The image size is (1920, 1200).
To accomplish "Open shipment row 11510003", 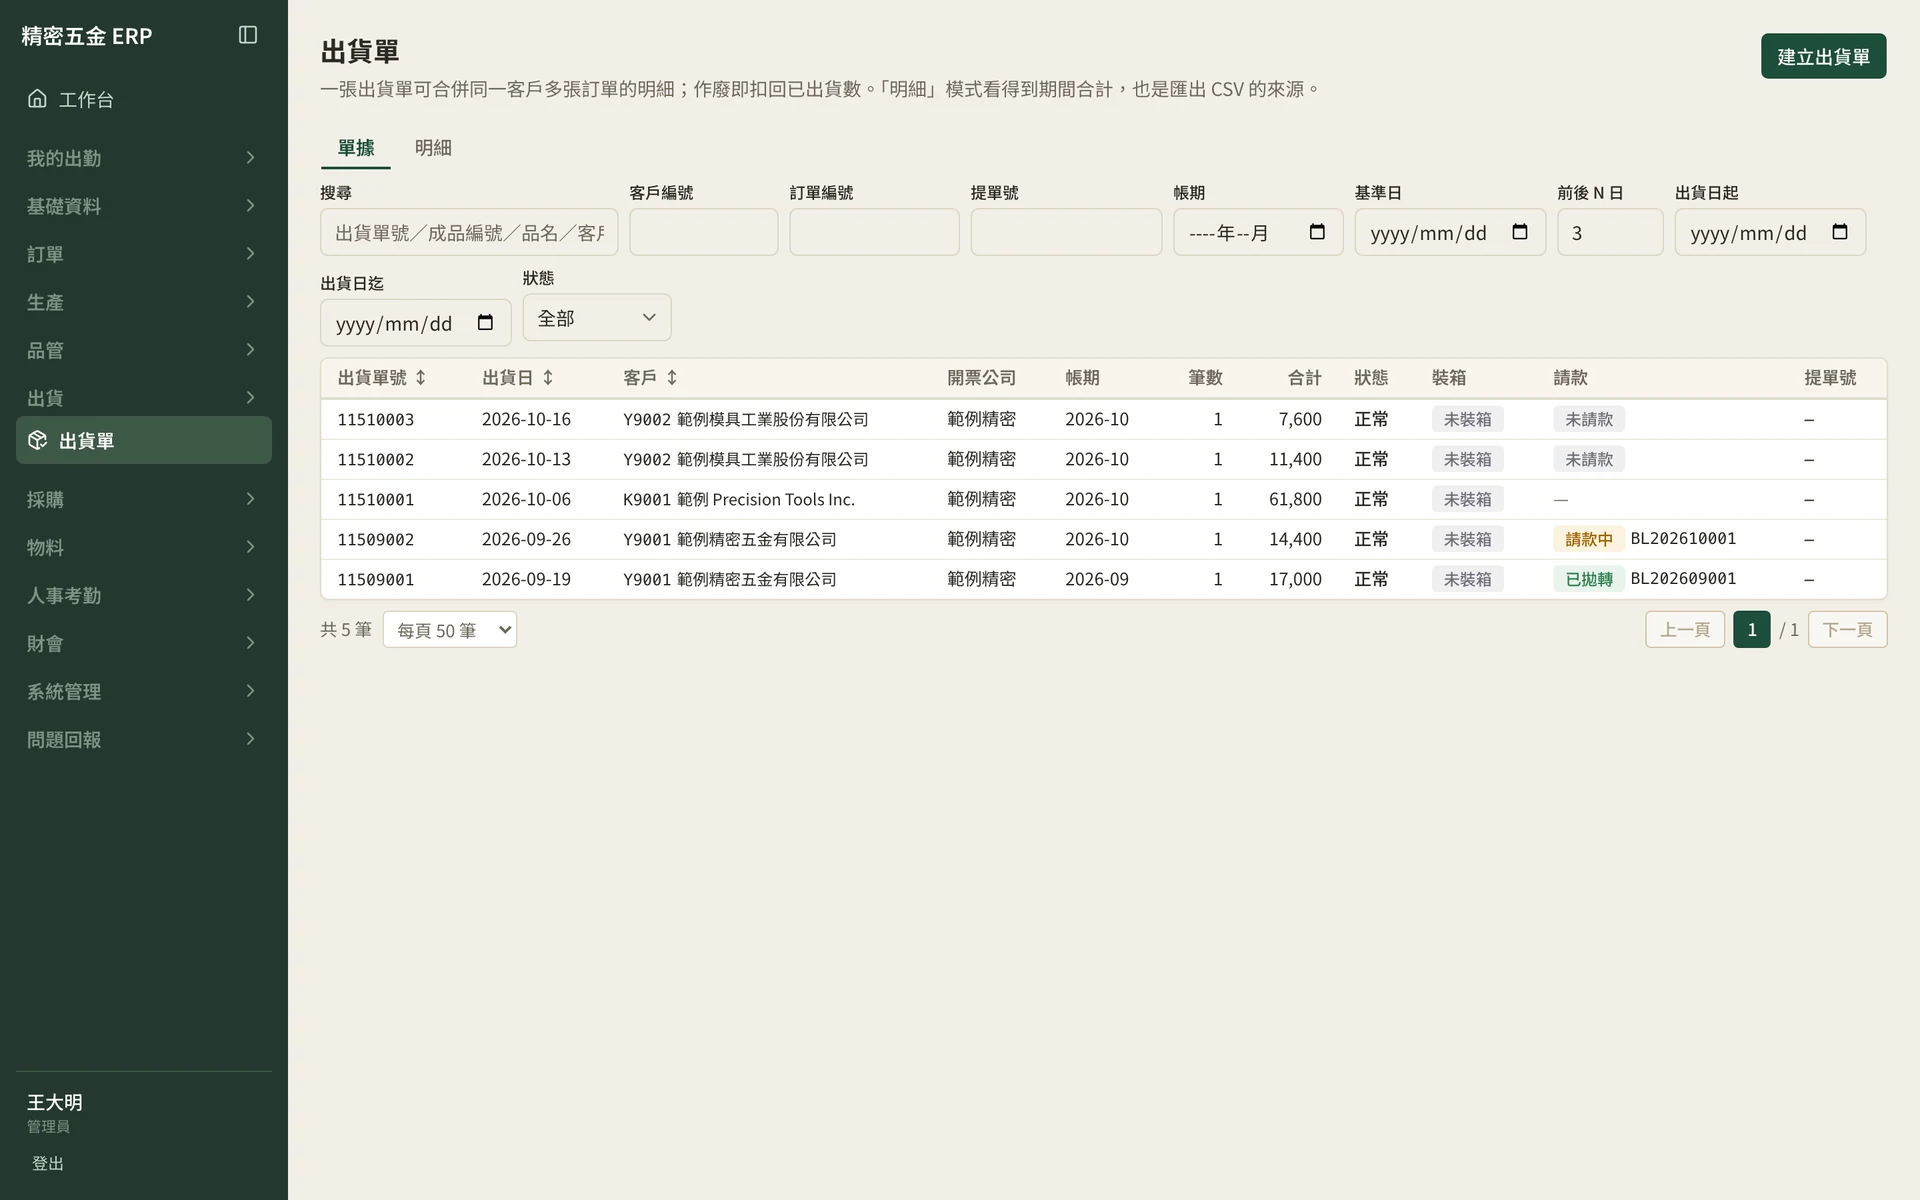I will click(1103, 419).
